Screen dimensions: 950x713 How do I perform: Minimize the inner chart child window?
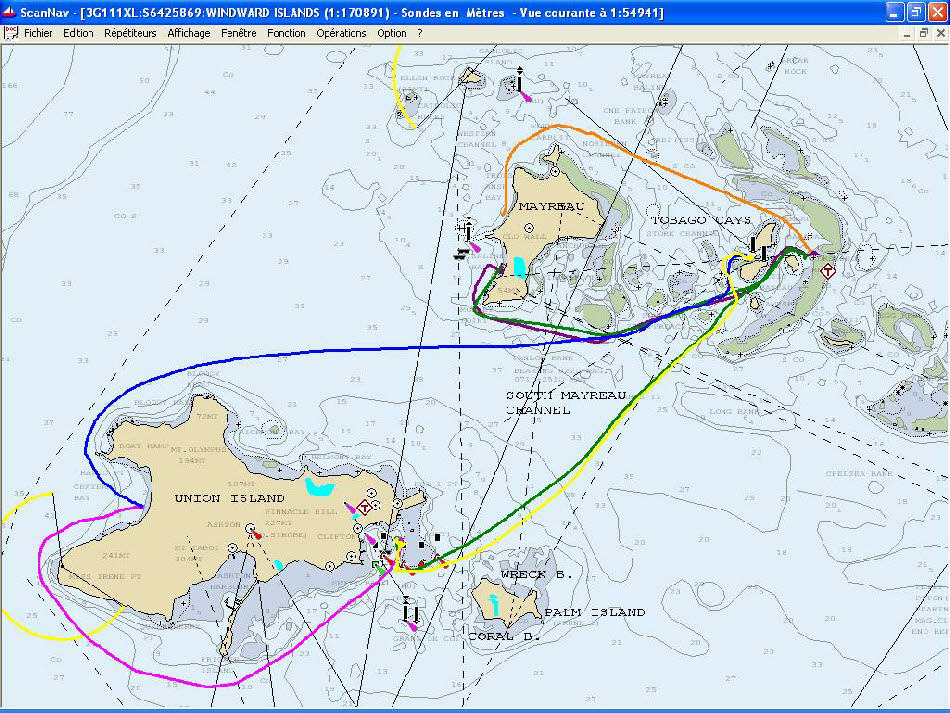[906, 33]
